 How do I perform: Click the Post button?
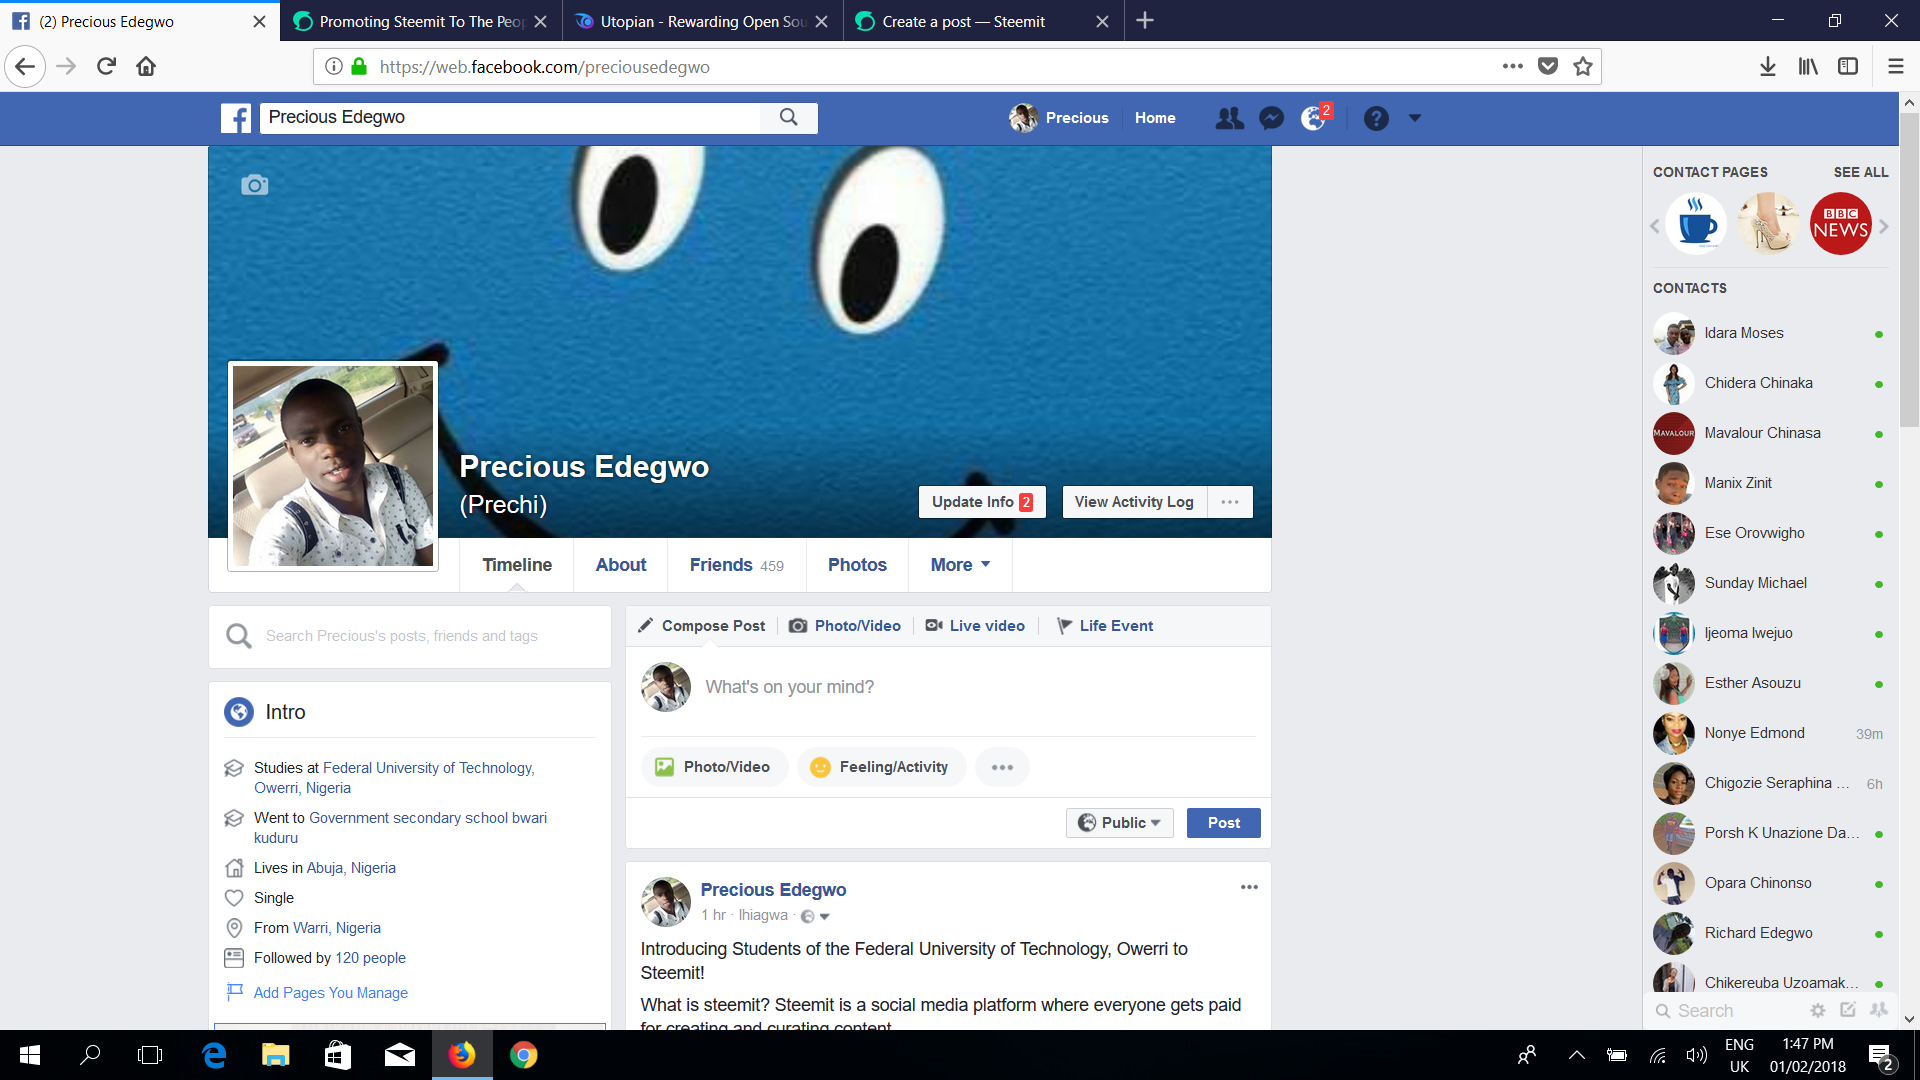[1223, 822]
